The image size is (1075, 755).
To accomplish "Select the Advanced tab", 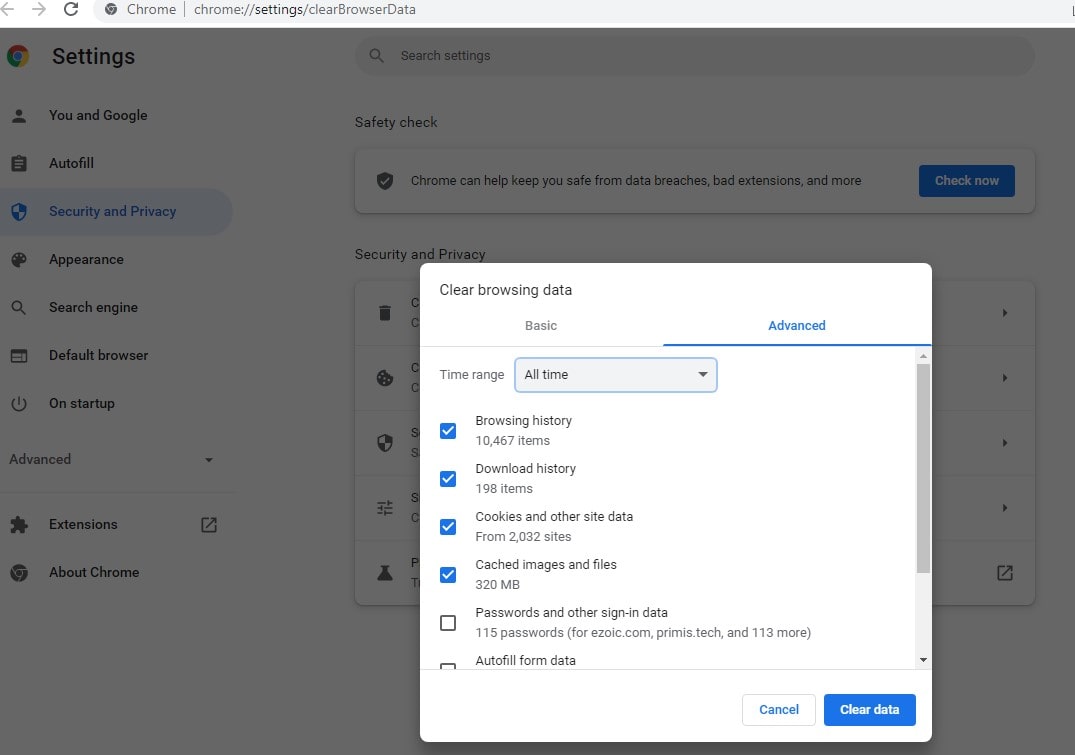I will click(796, 325).
